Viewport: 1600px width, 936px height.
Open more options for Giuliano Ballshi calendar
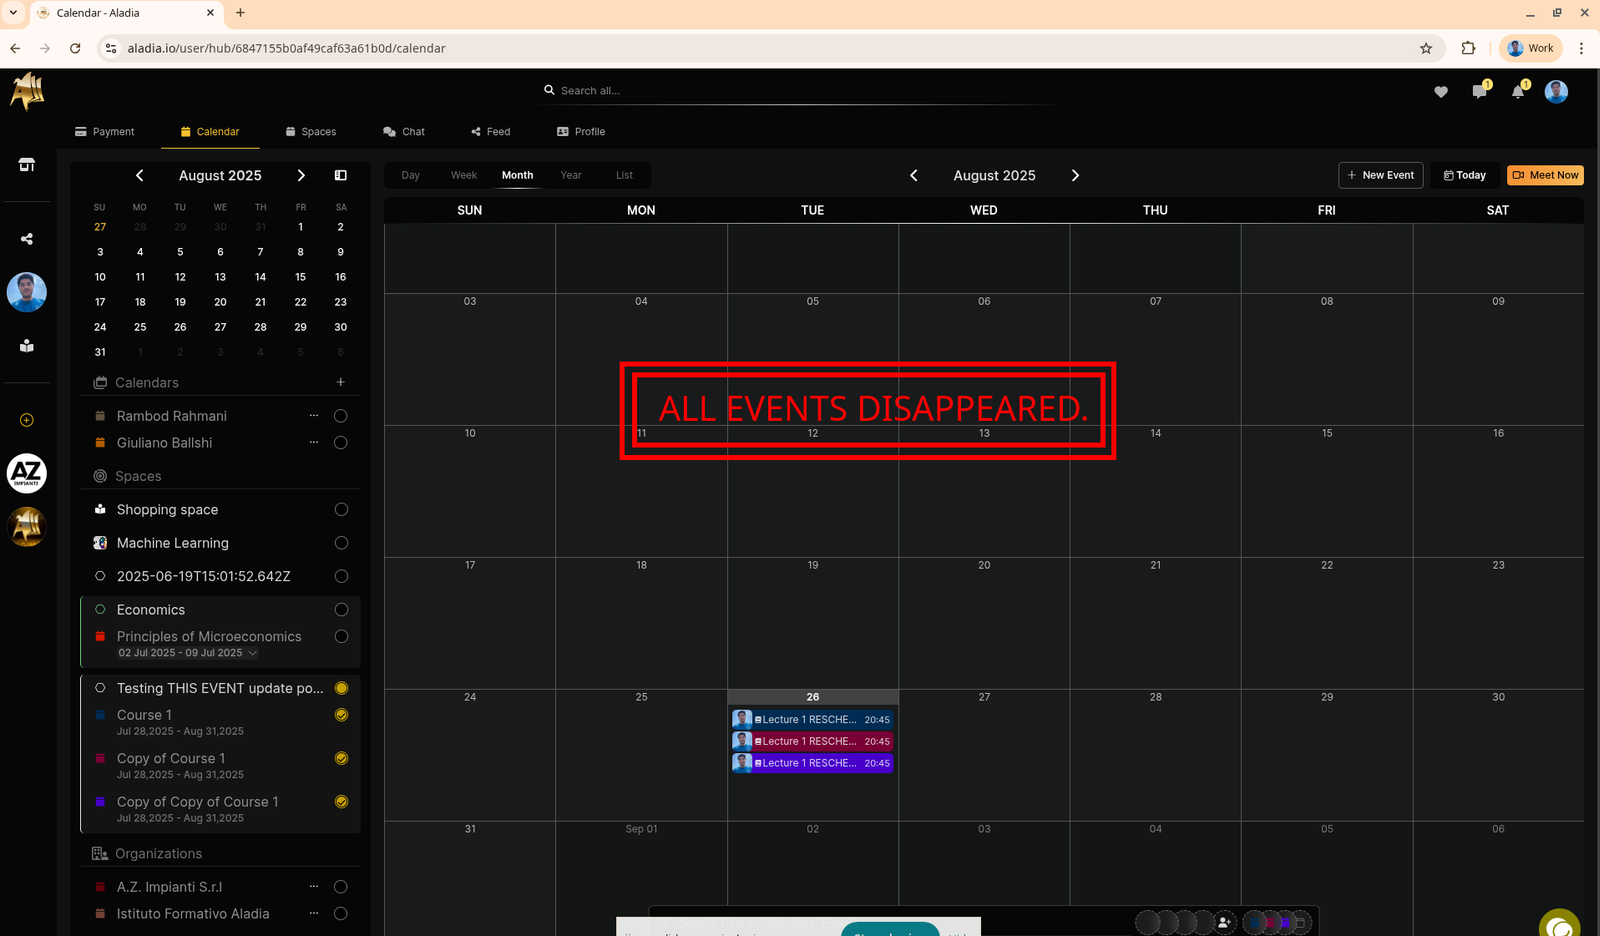coord(314,442)
